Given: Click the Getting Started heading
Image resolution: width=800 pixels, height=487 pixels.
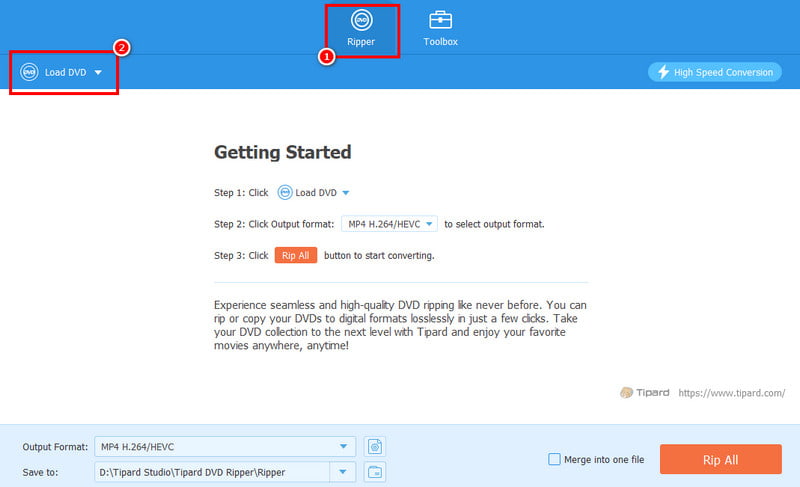Looking at the screenshot, I should [283, 152].
